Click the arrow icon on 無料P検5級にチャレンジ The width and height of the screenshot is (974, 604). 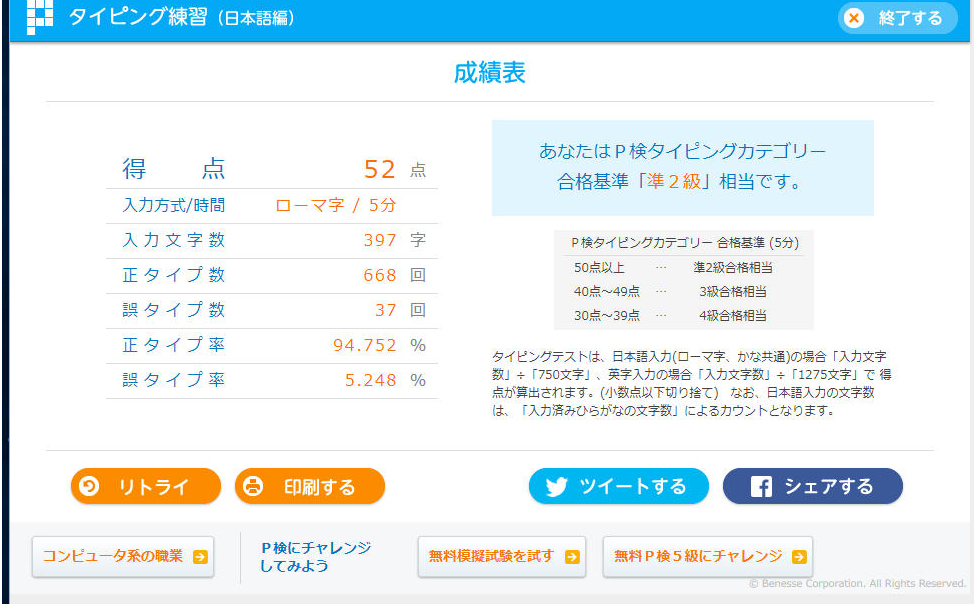click(799, 557)
